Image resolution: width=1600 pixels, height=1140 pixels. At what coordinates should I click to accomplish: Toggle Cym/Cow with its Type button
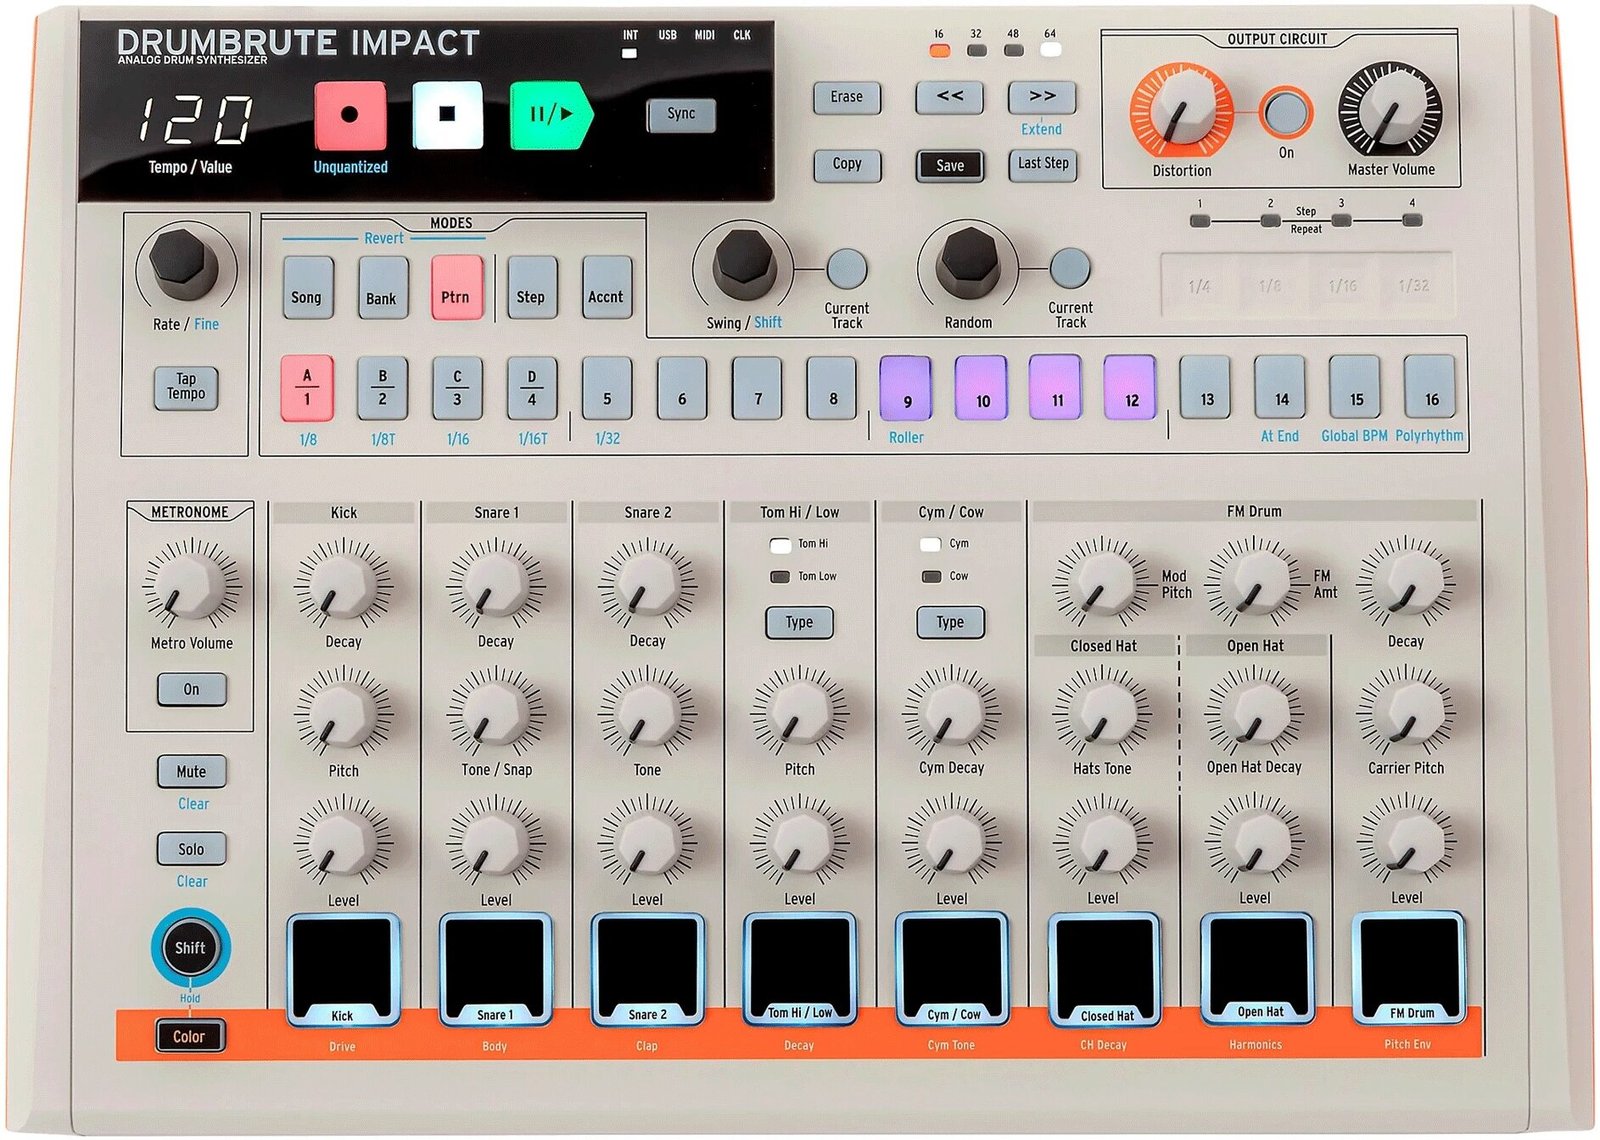[x=949, y=621]
